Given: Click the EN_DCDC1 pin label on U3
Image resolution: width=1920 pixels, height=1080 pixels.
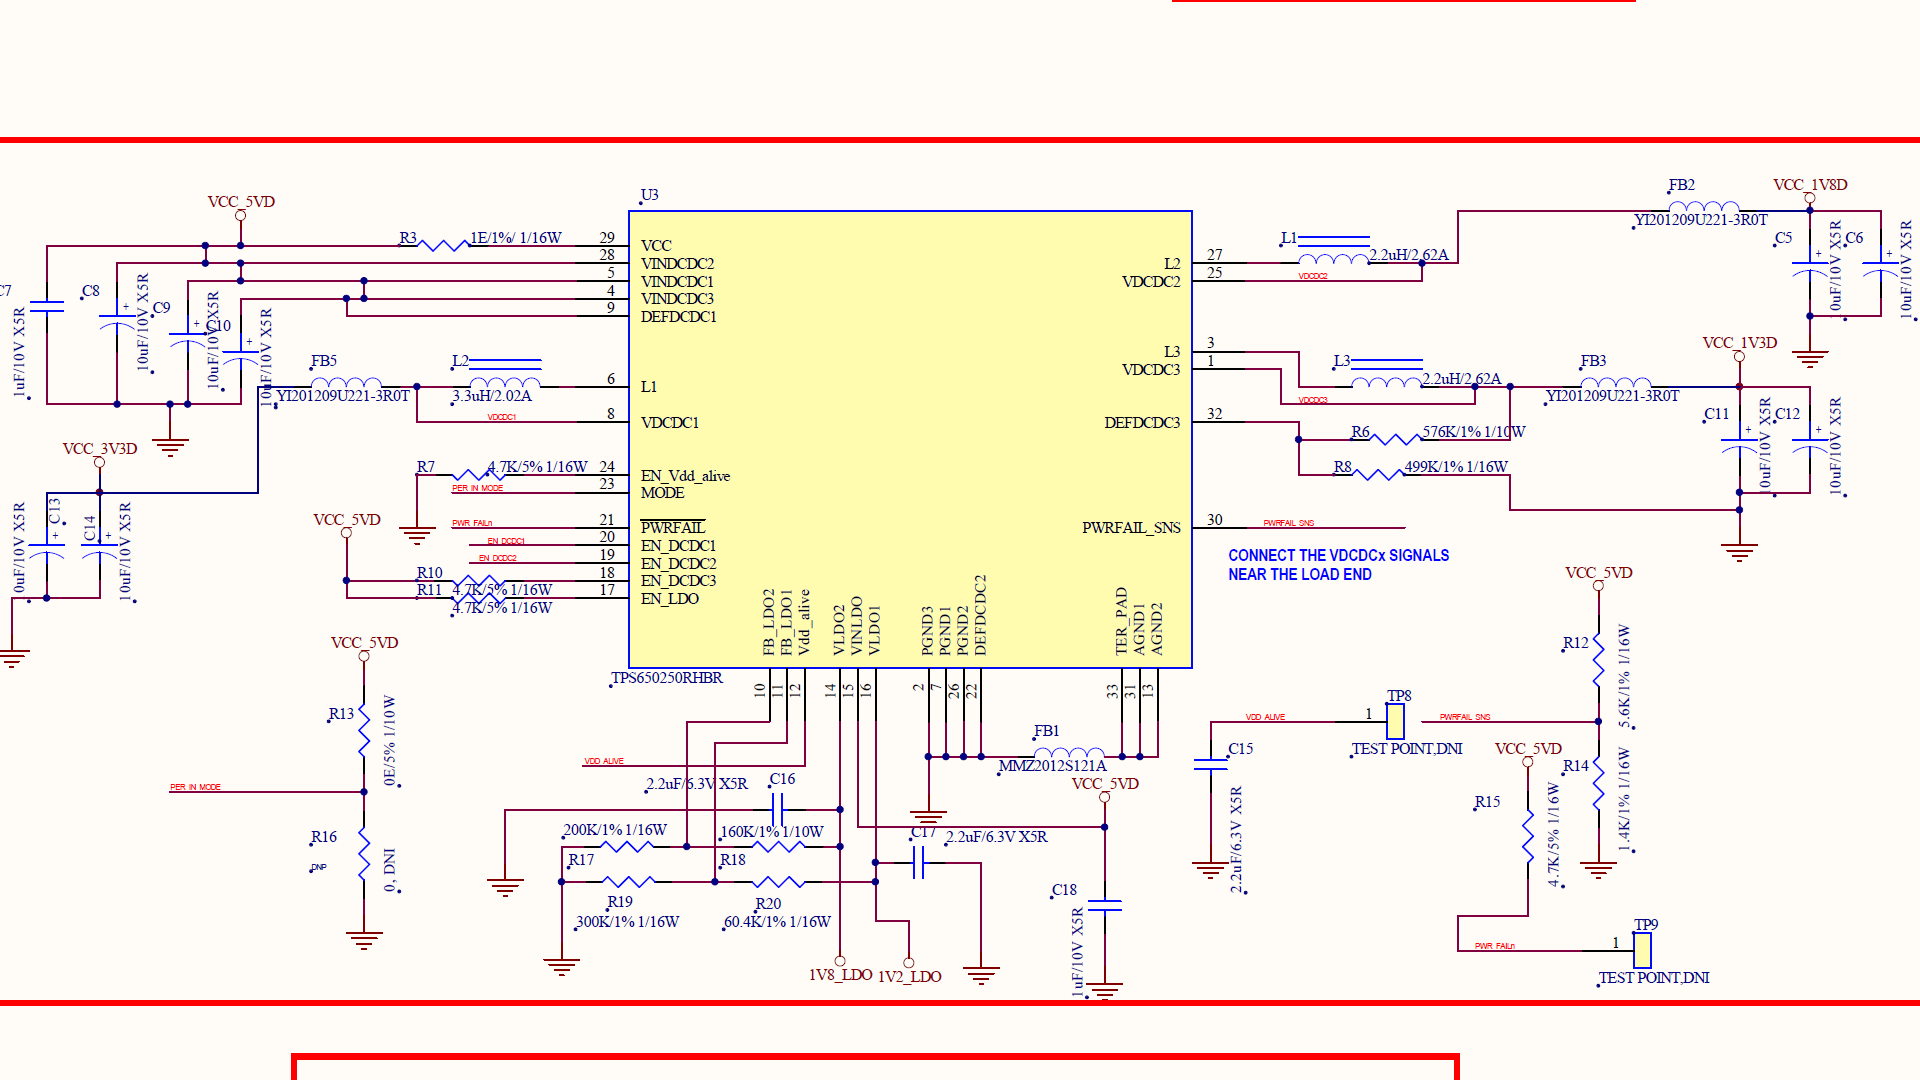Looking at the screenshot, I should coord(678,546).
